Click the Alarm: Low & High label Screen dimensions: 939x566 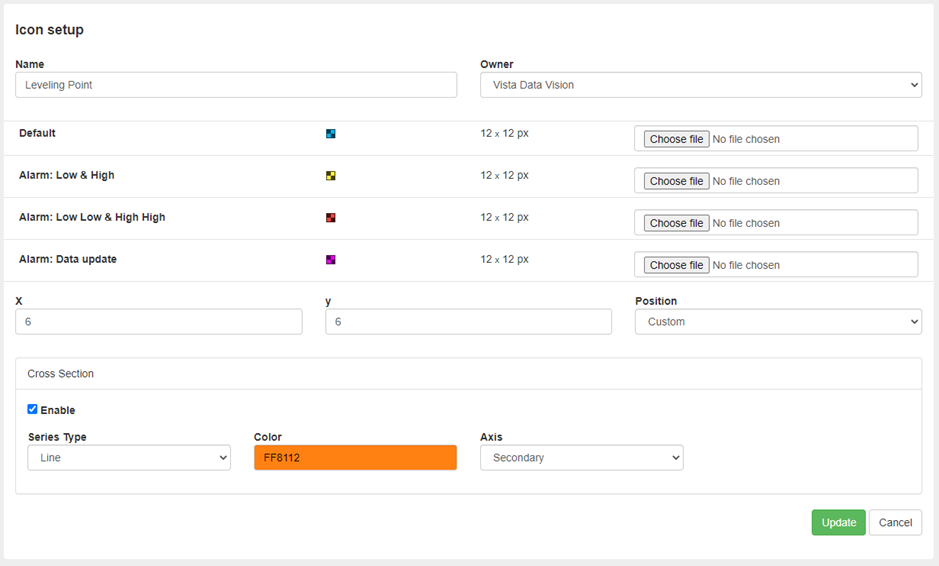(x=66, y=175)
